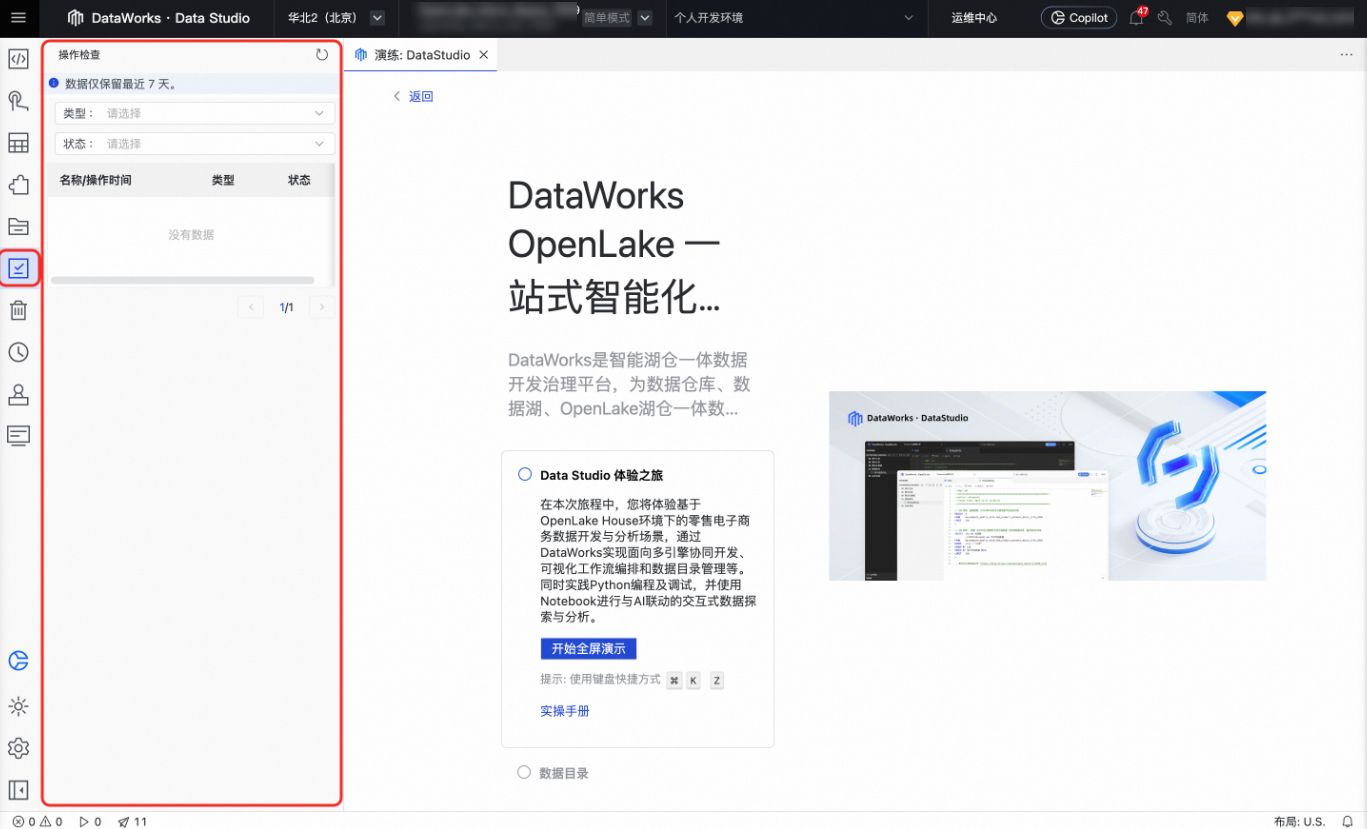This screenshot has height=829, width=1367.
Task: Open the clock history sidebar icon
Action: click(x=18, y=352)
